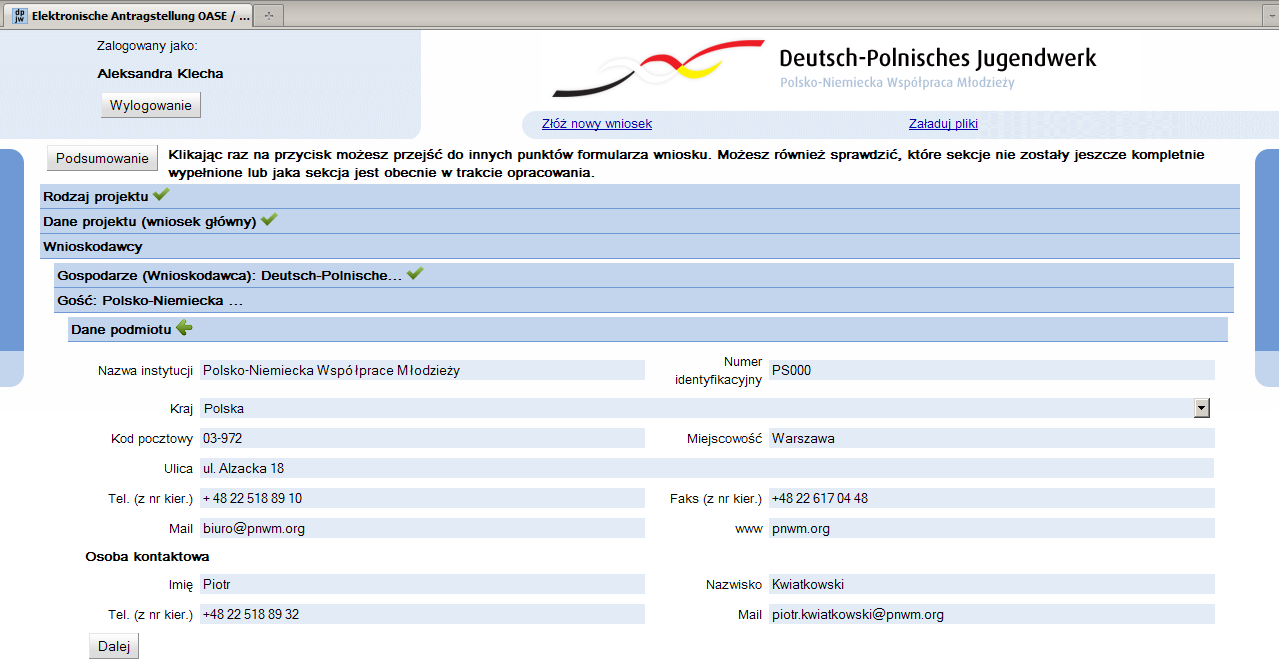Click the Nazwa instytucji field
Screen dimensions: 1279x671
[422, 370]
